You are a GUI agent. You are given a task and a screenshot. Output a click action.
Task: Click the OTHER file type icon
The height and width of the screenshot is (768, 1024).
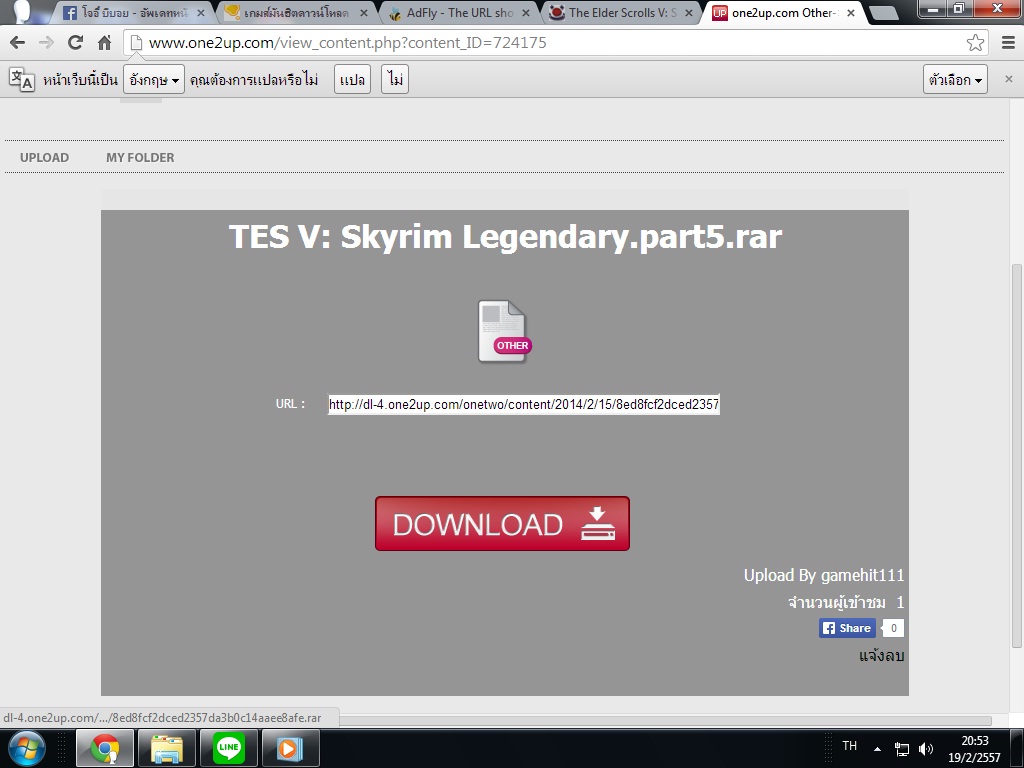(504, 331)
